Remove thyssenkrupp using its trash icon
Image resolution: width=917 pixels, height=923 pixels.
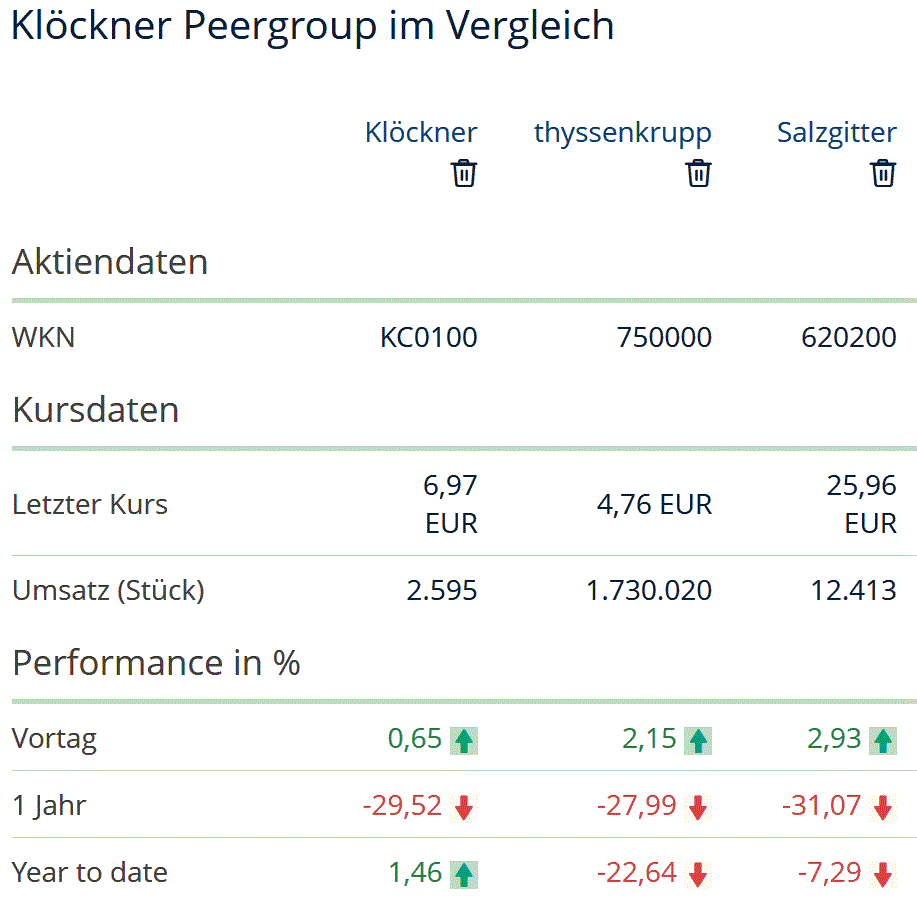(x=698, y=173)
